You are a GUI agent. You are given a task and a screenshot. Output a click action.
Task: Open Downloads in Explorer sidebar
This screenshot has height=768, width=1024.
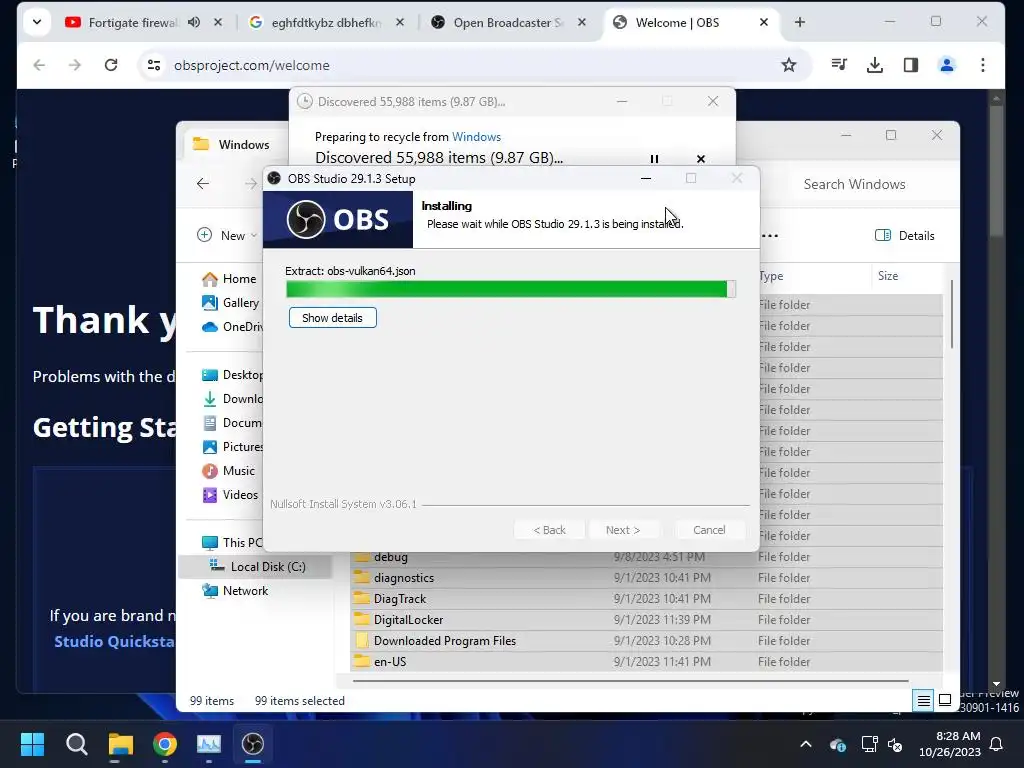[232, 399]
